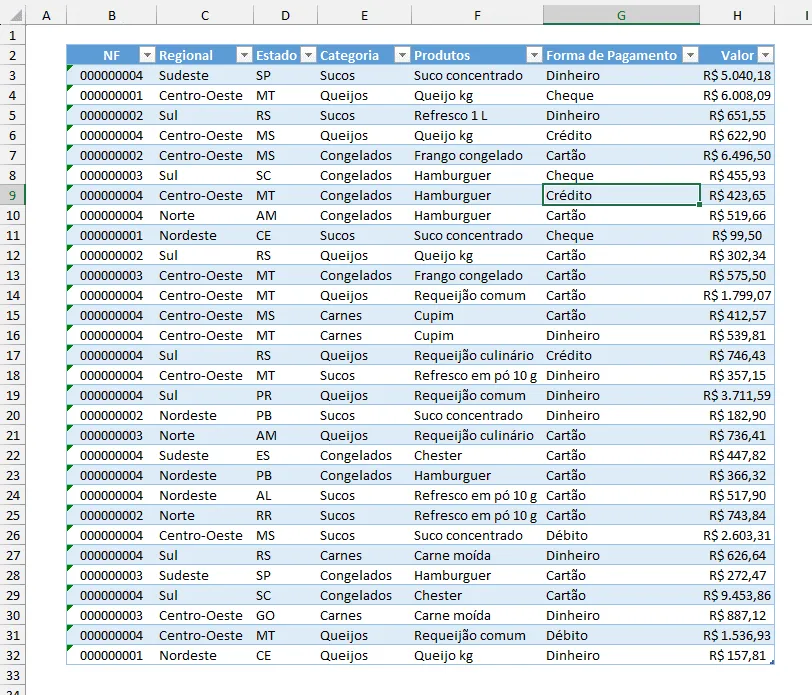Open the Estado column filter dropdown

coord(308,55)
